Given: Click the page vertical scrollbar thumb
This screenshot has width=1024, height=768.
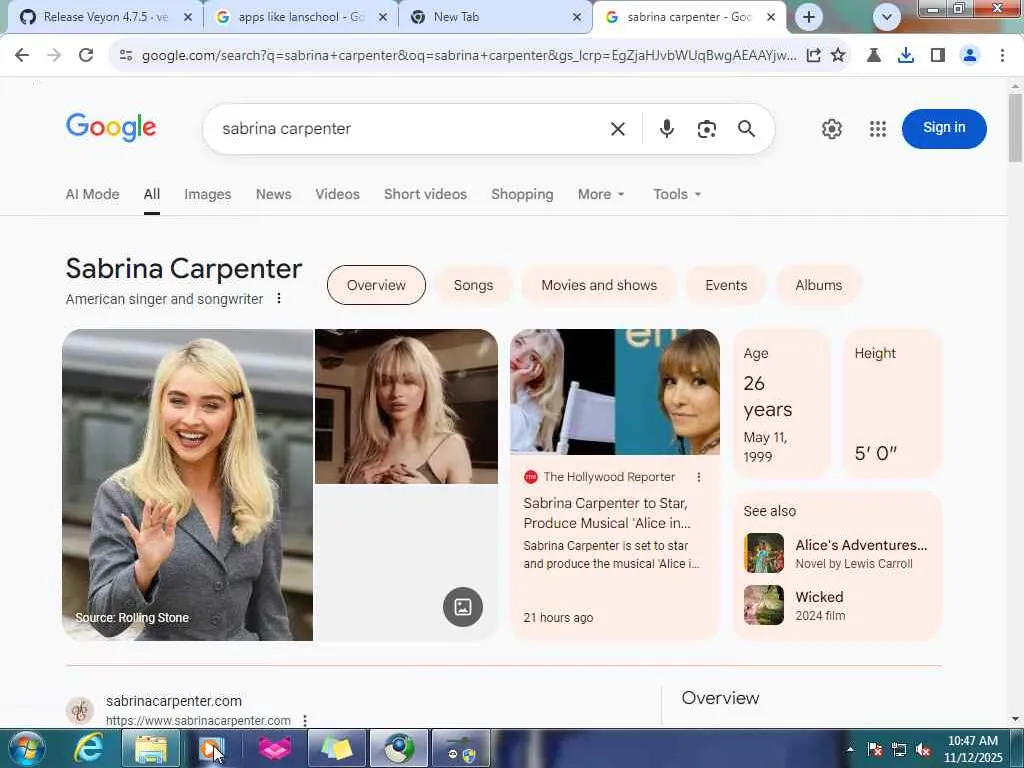Looking at the screenshot, I should [x=1015, y=127].
